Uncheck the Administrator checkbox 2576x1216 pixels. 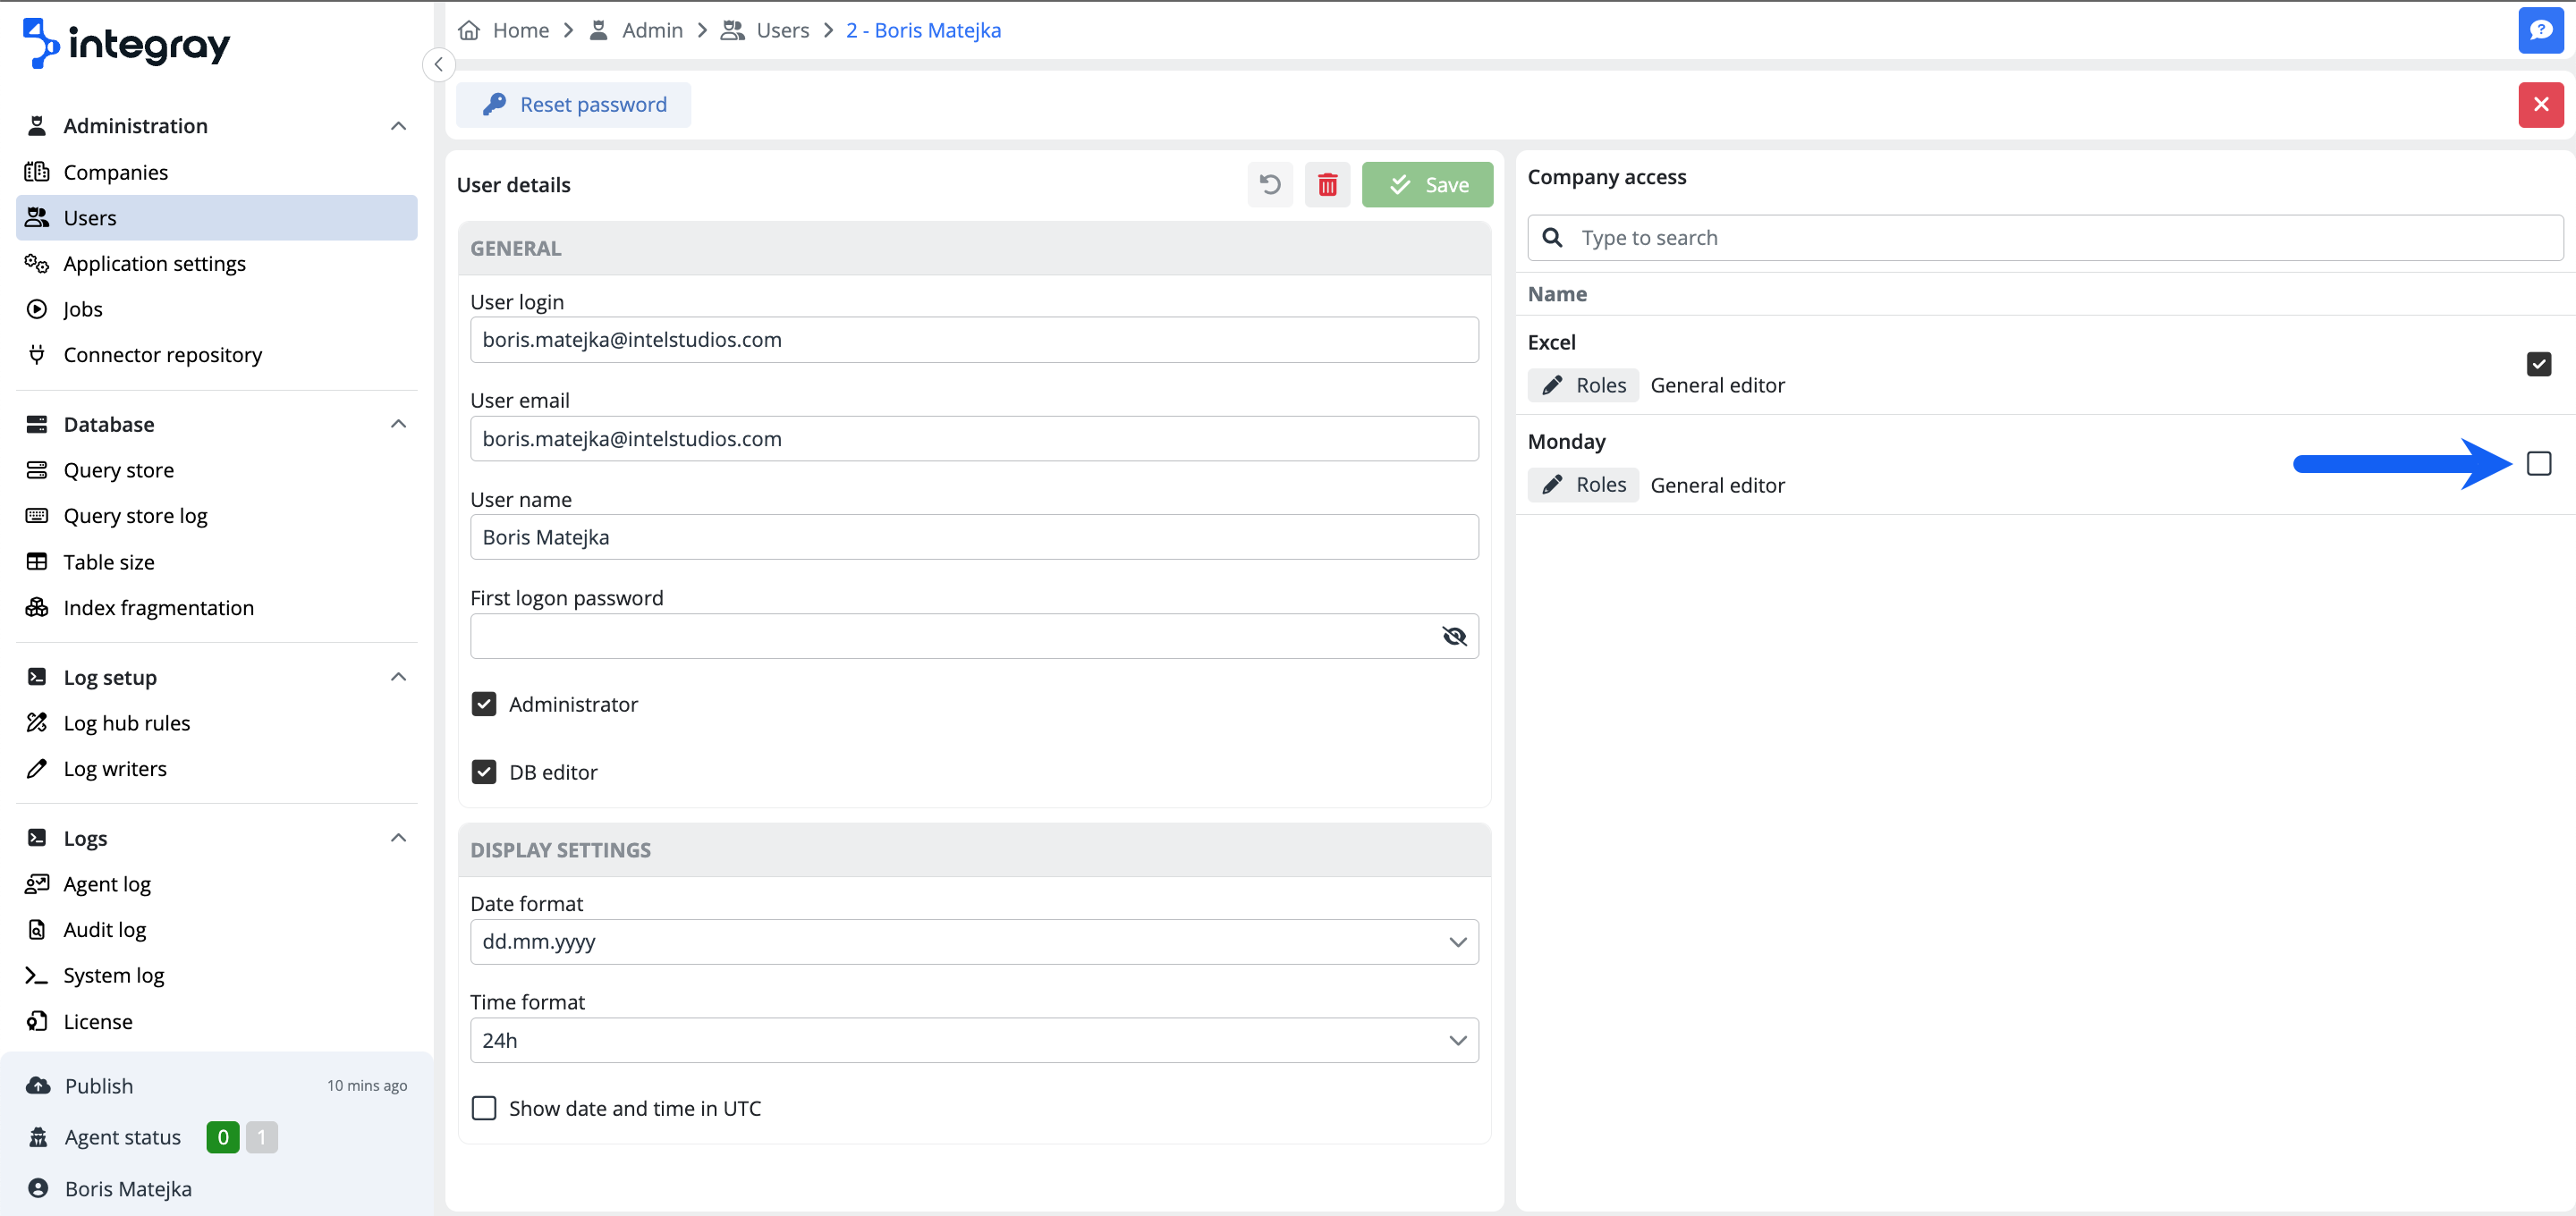[484, 704]
